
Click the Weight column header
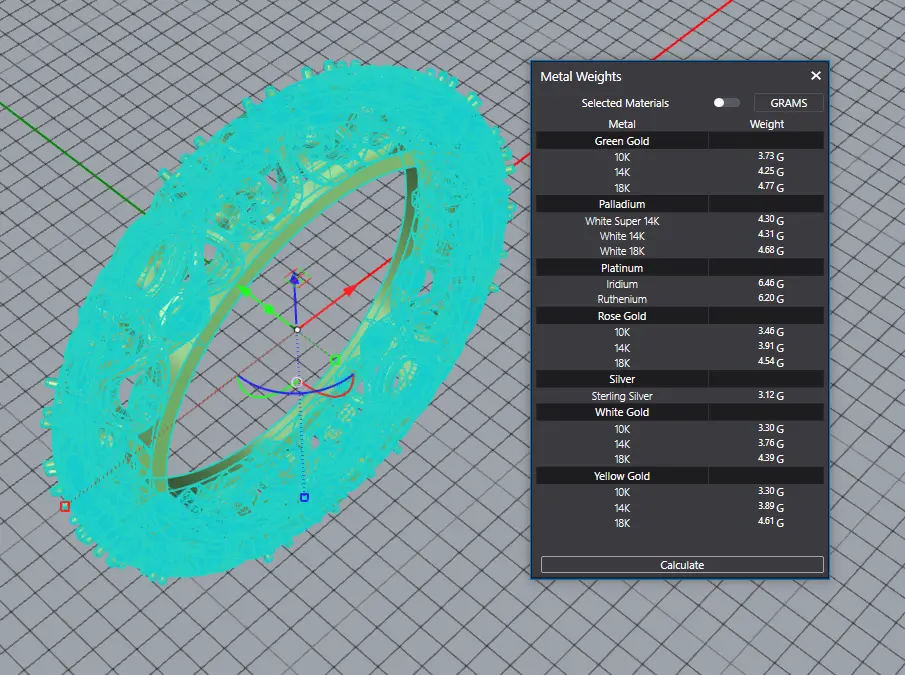(767, 124)
